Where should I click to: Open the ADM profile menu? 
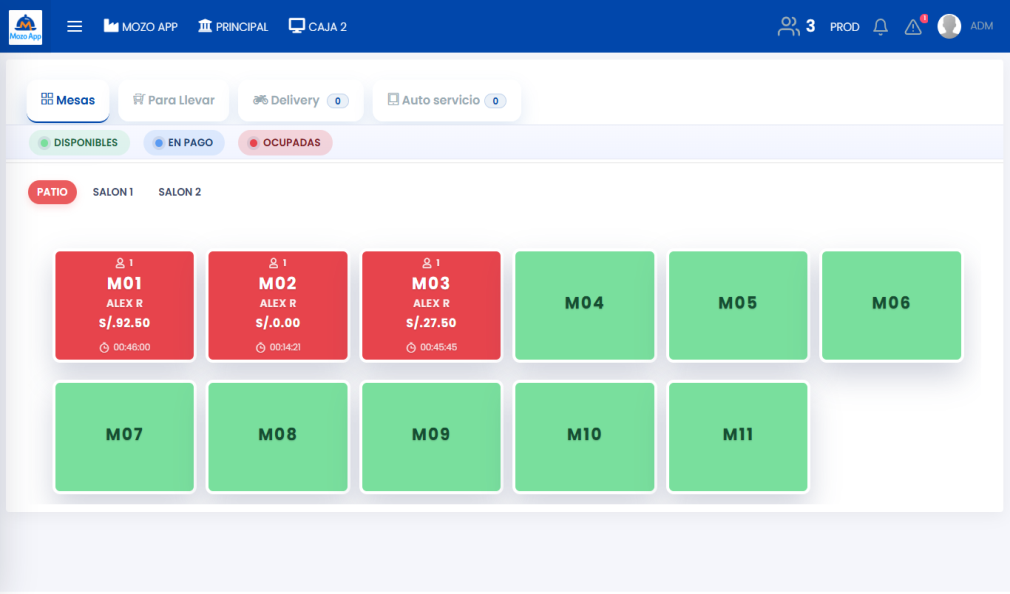click(949, 26)
